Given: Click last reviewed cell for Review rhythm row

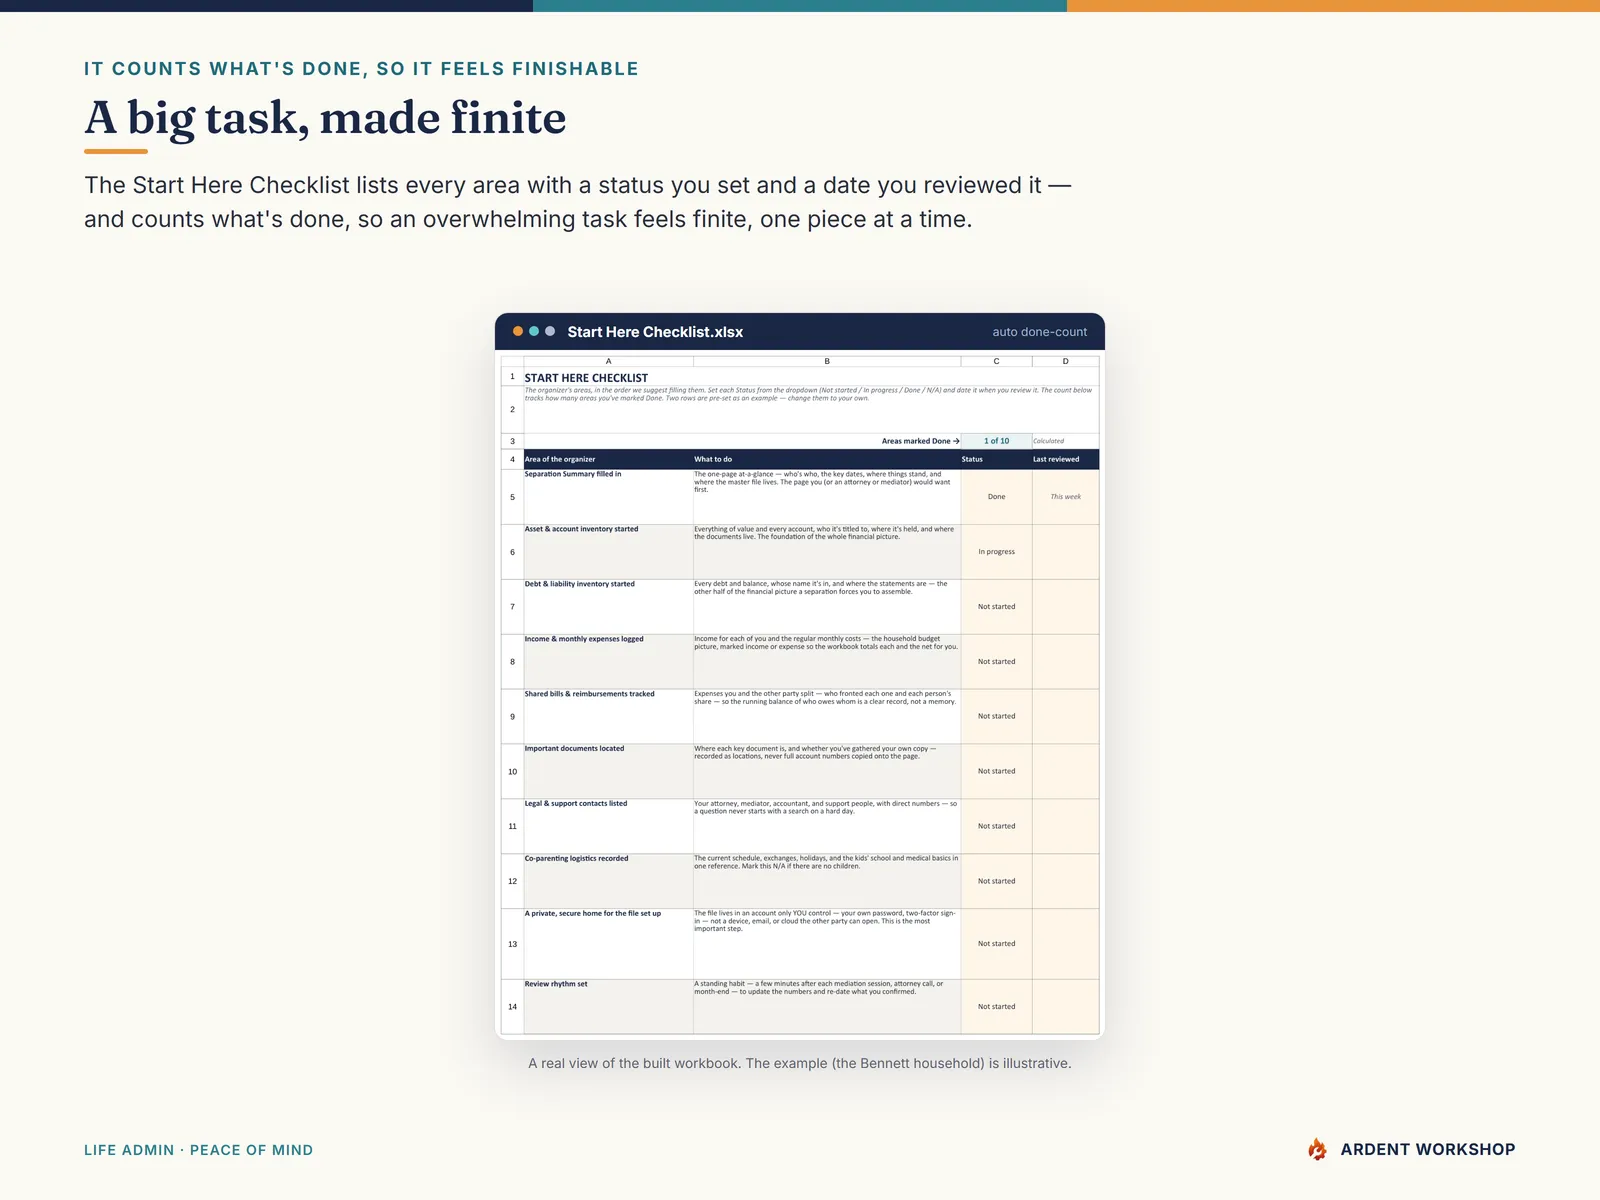Looking at the screenshot, I should click(x=1065, y=1007).
